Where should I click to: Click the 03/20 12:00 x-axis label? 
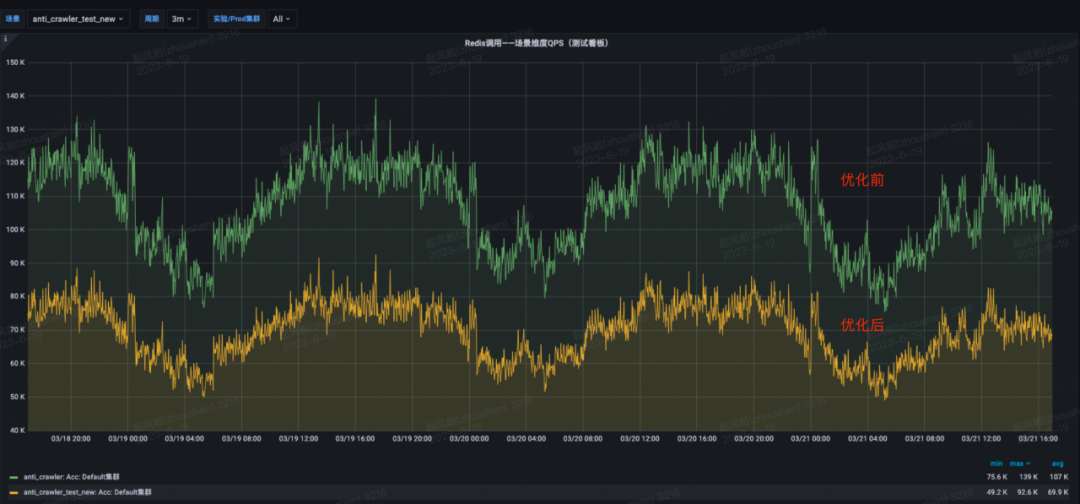coord(640,438)
